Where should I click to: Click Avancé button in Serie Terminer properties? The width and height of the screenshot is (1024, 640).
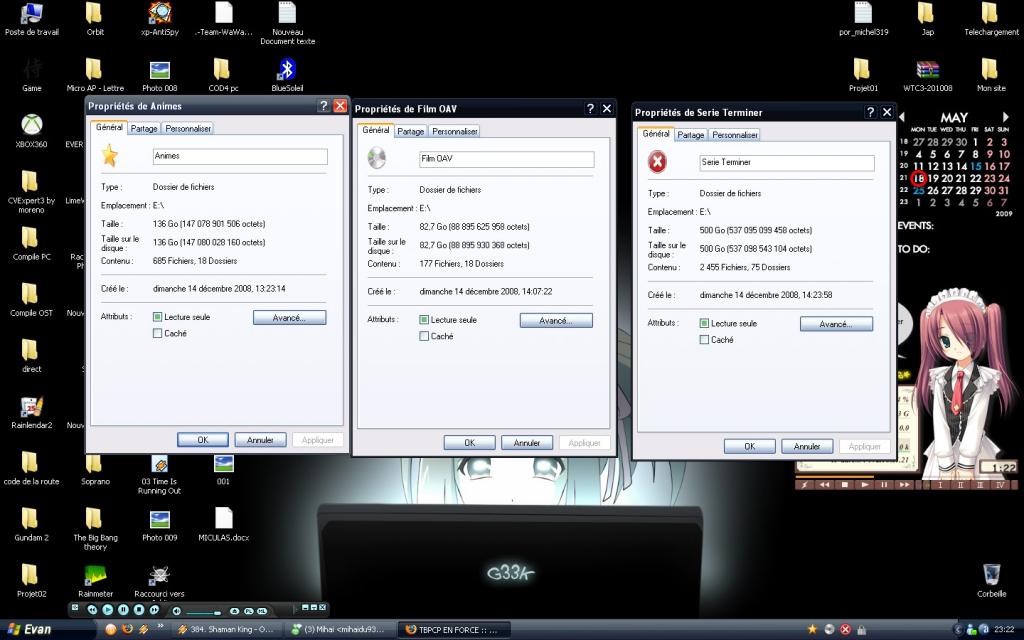[836, 323]
